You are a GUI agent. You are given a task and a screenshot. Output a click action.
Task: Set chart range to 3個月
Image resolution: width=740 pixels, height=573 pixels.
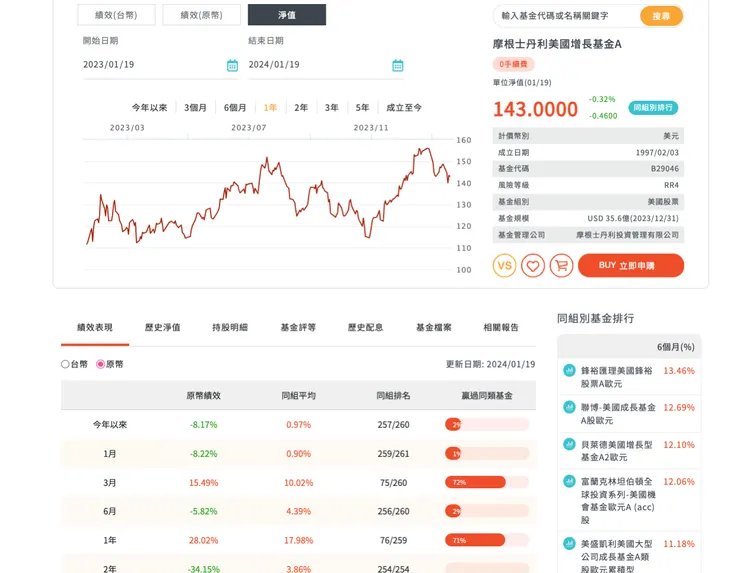pyautogui.click(x=195, y=108)
